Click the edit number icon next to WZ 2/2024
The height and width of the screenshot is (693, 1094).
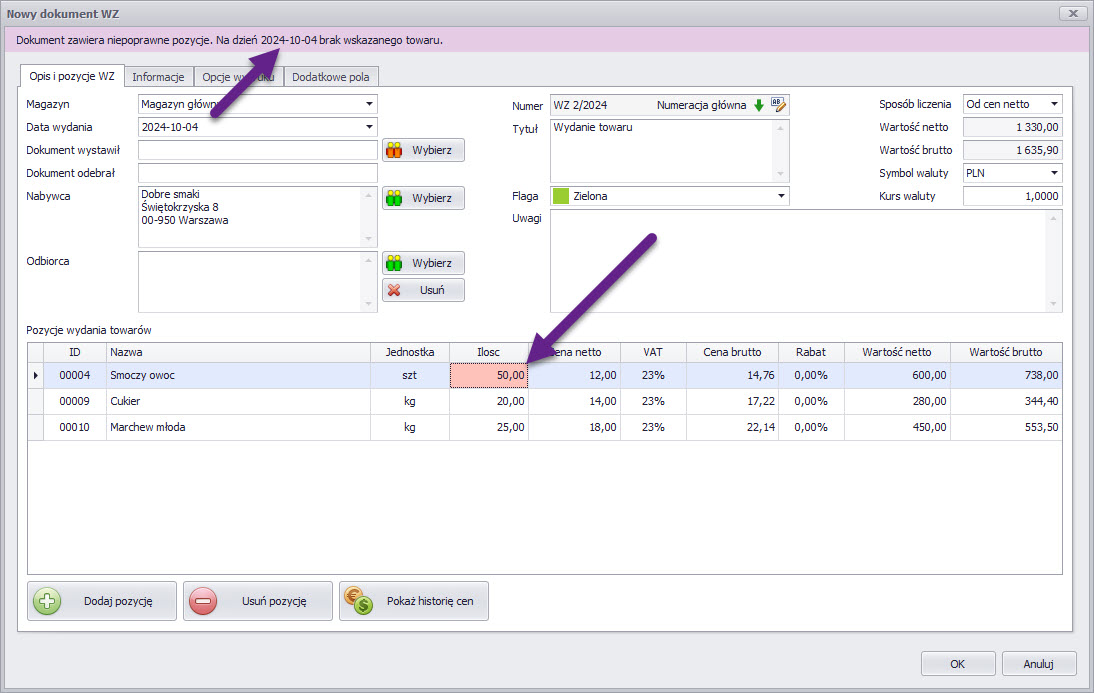pos(778,105)
